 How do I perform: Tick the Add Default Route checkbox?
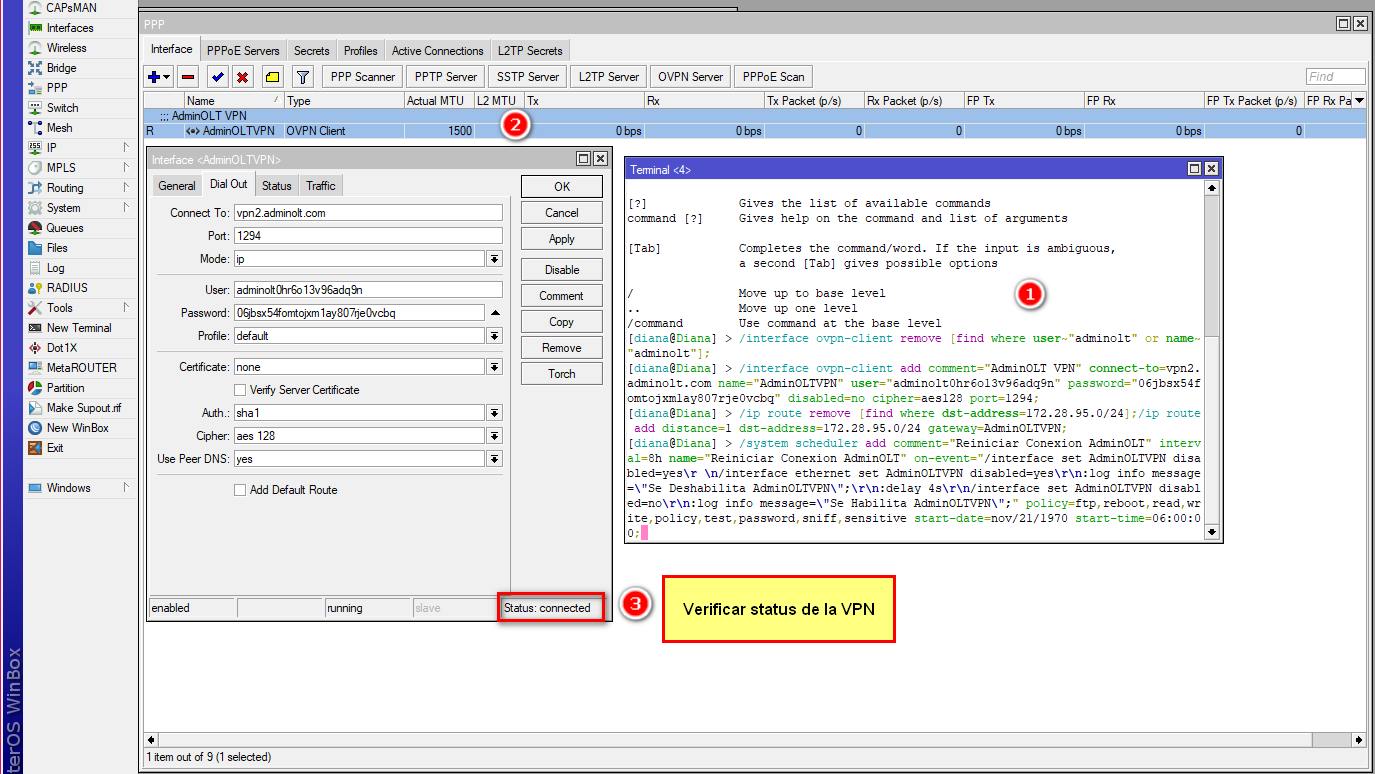pyautogui.click(x=240, y=490)
